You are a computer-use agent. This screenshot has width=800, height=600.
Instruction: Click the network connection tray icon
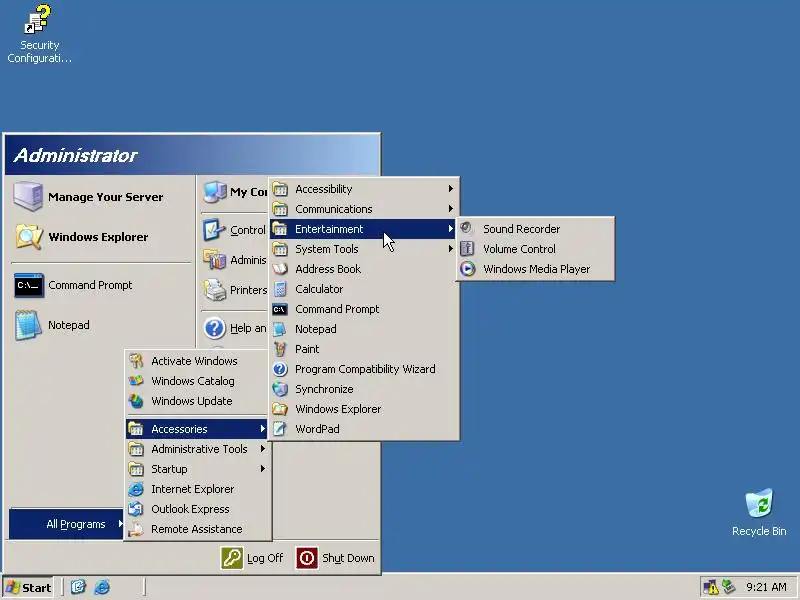click(729, 587)
